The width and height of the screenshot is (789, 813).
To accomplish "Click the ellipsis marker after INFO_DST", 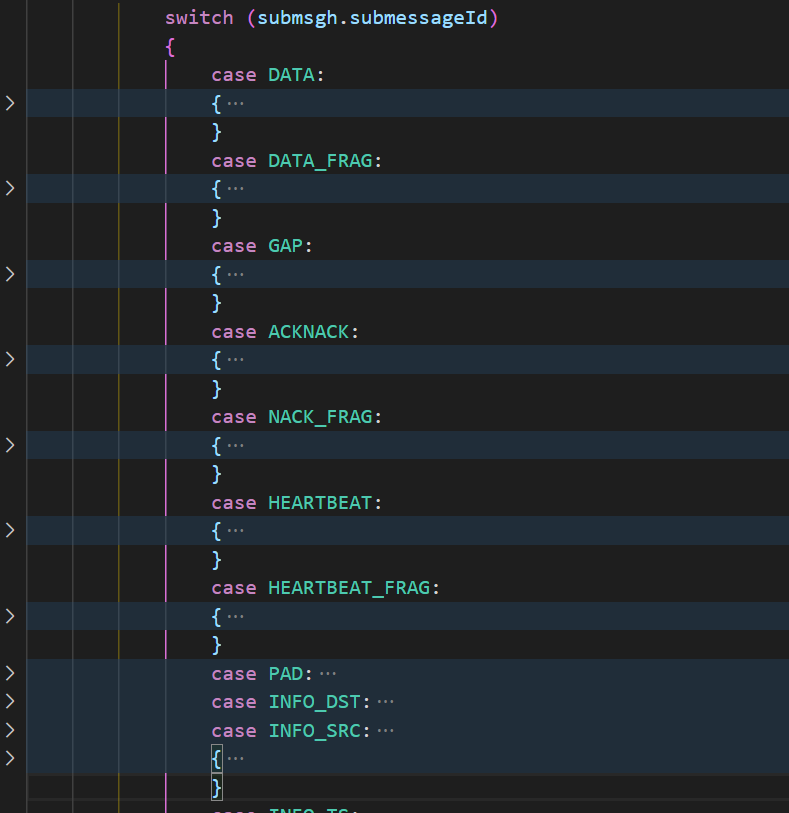I will [x=385, y=702].
